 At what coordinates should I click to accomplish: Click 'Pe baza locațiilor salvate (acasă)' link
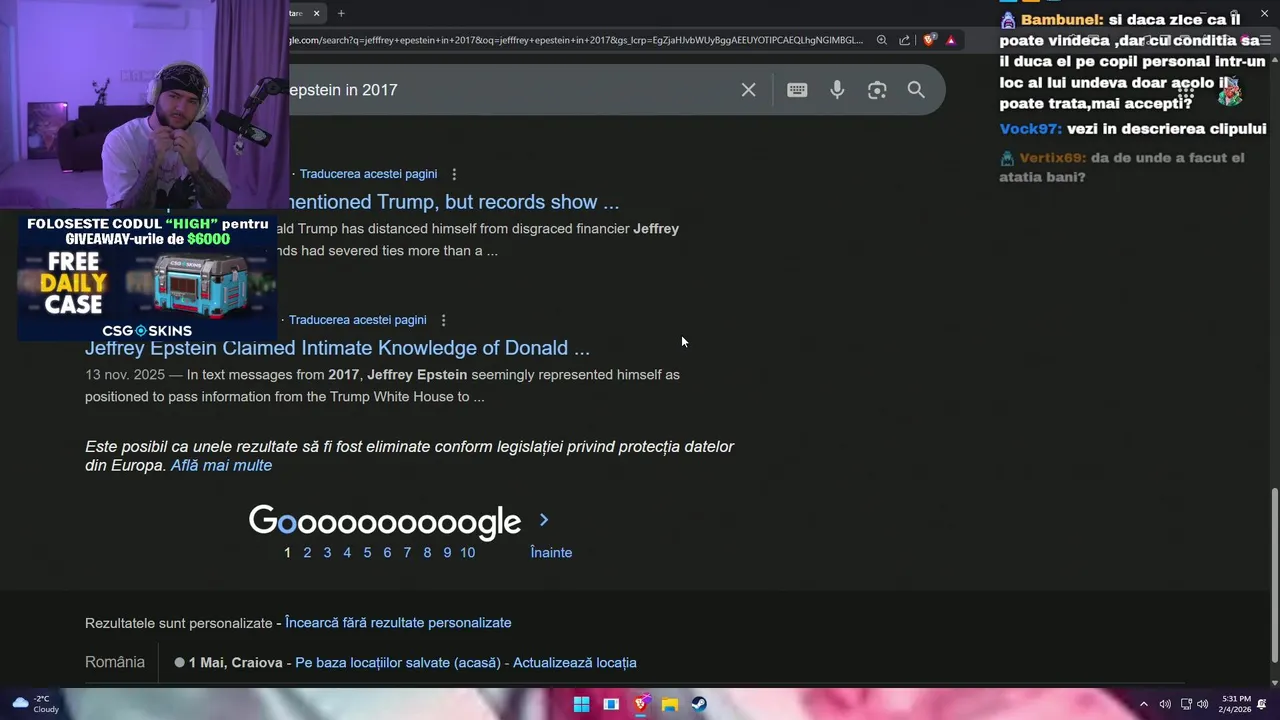[x=398, y=663]
